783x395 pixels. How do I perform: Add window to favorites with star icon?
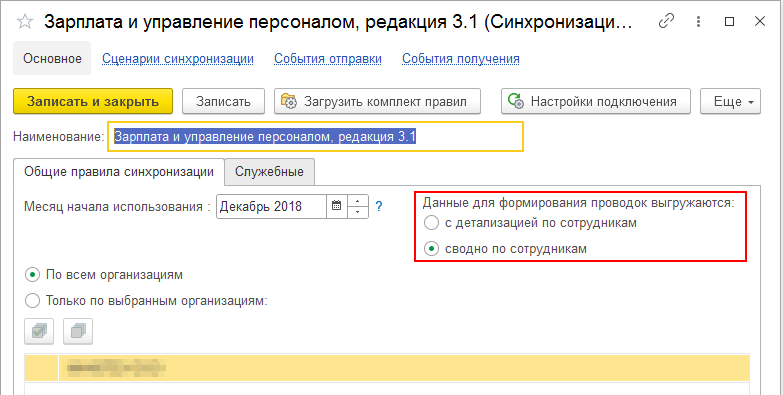(x=25, y=21)
